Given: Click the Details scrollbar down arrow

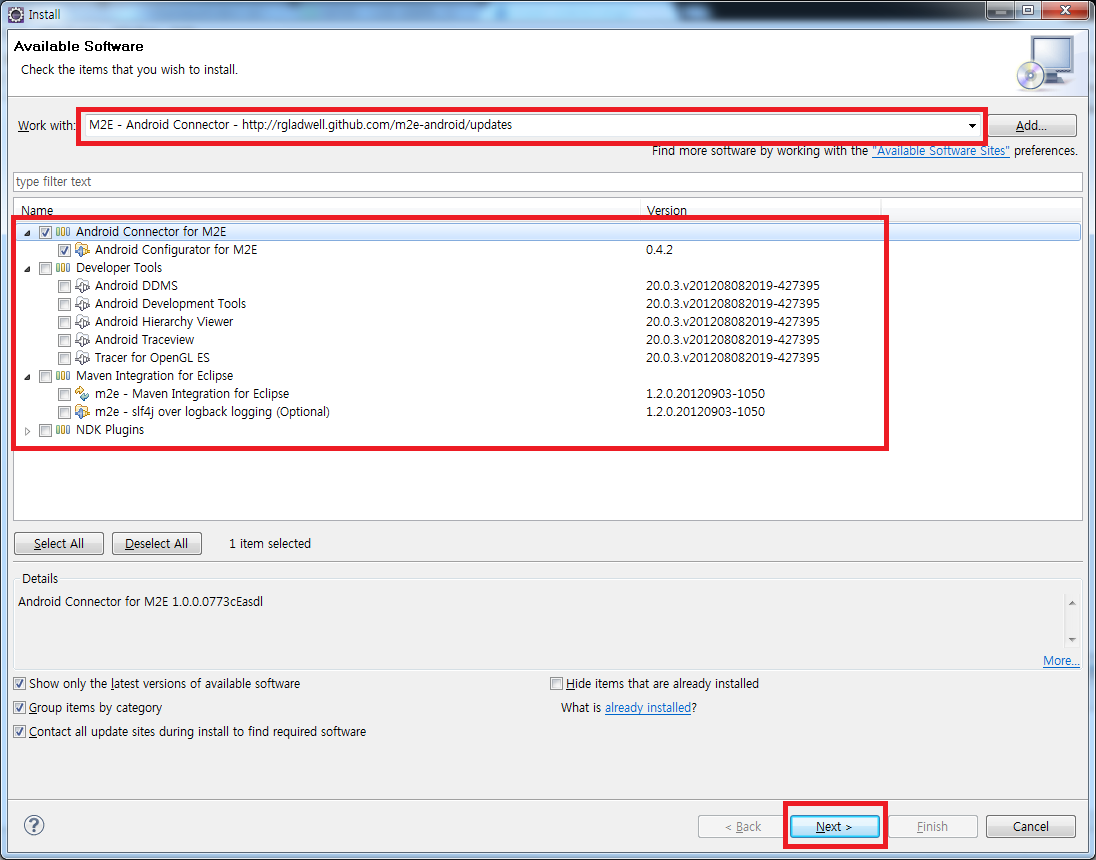Looking at the screenshot, I should [1072, 639].
